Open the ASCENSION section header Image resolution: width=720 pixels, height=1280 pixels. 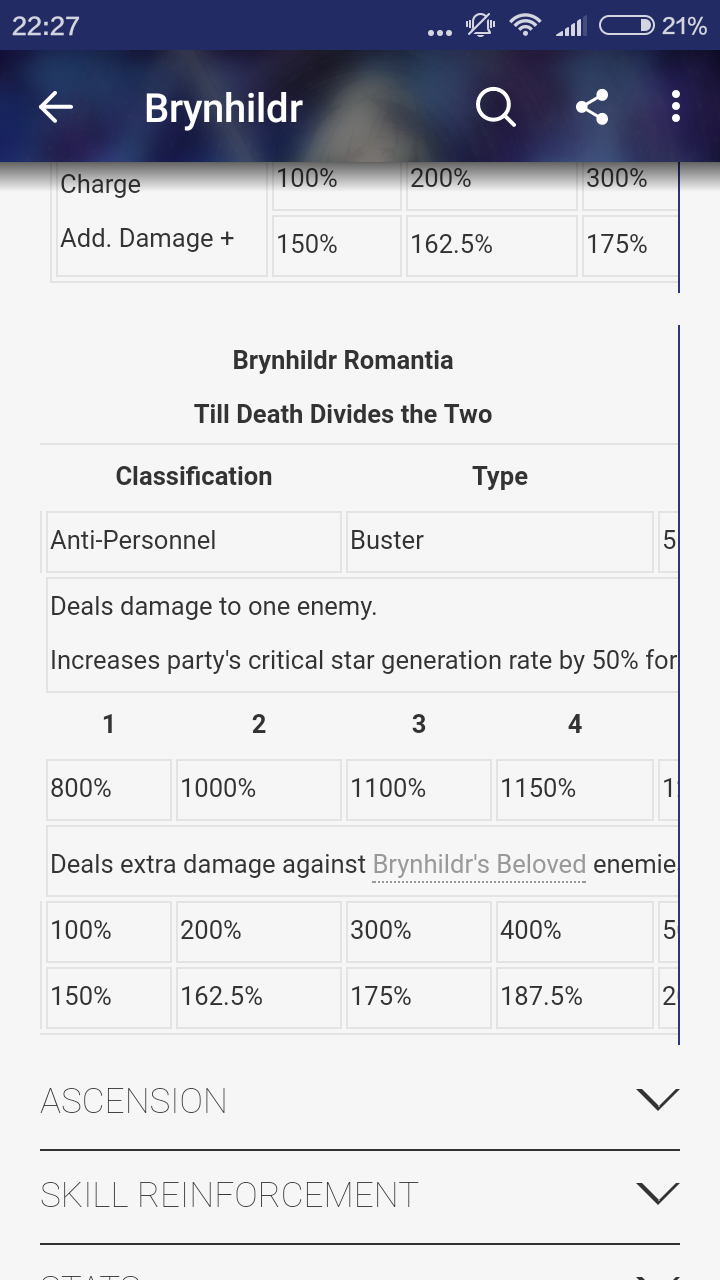coord(360,1102)
